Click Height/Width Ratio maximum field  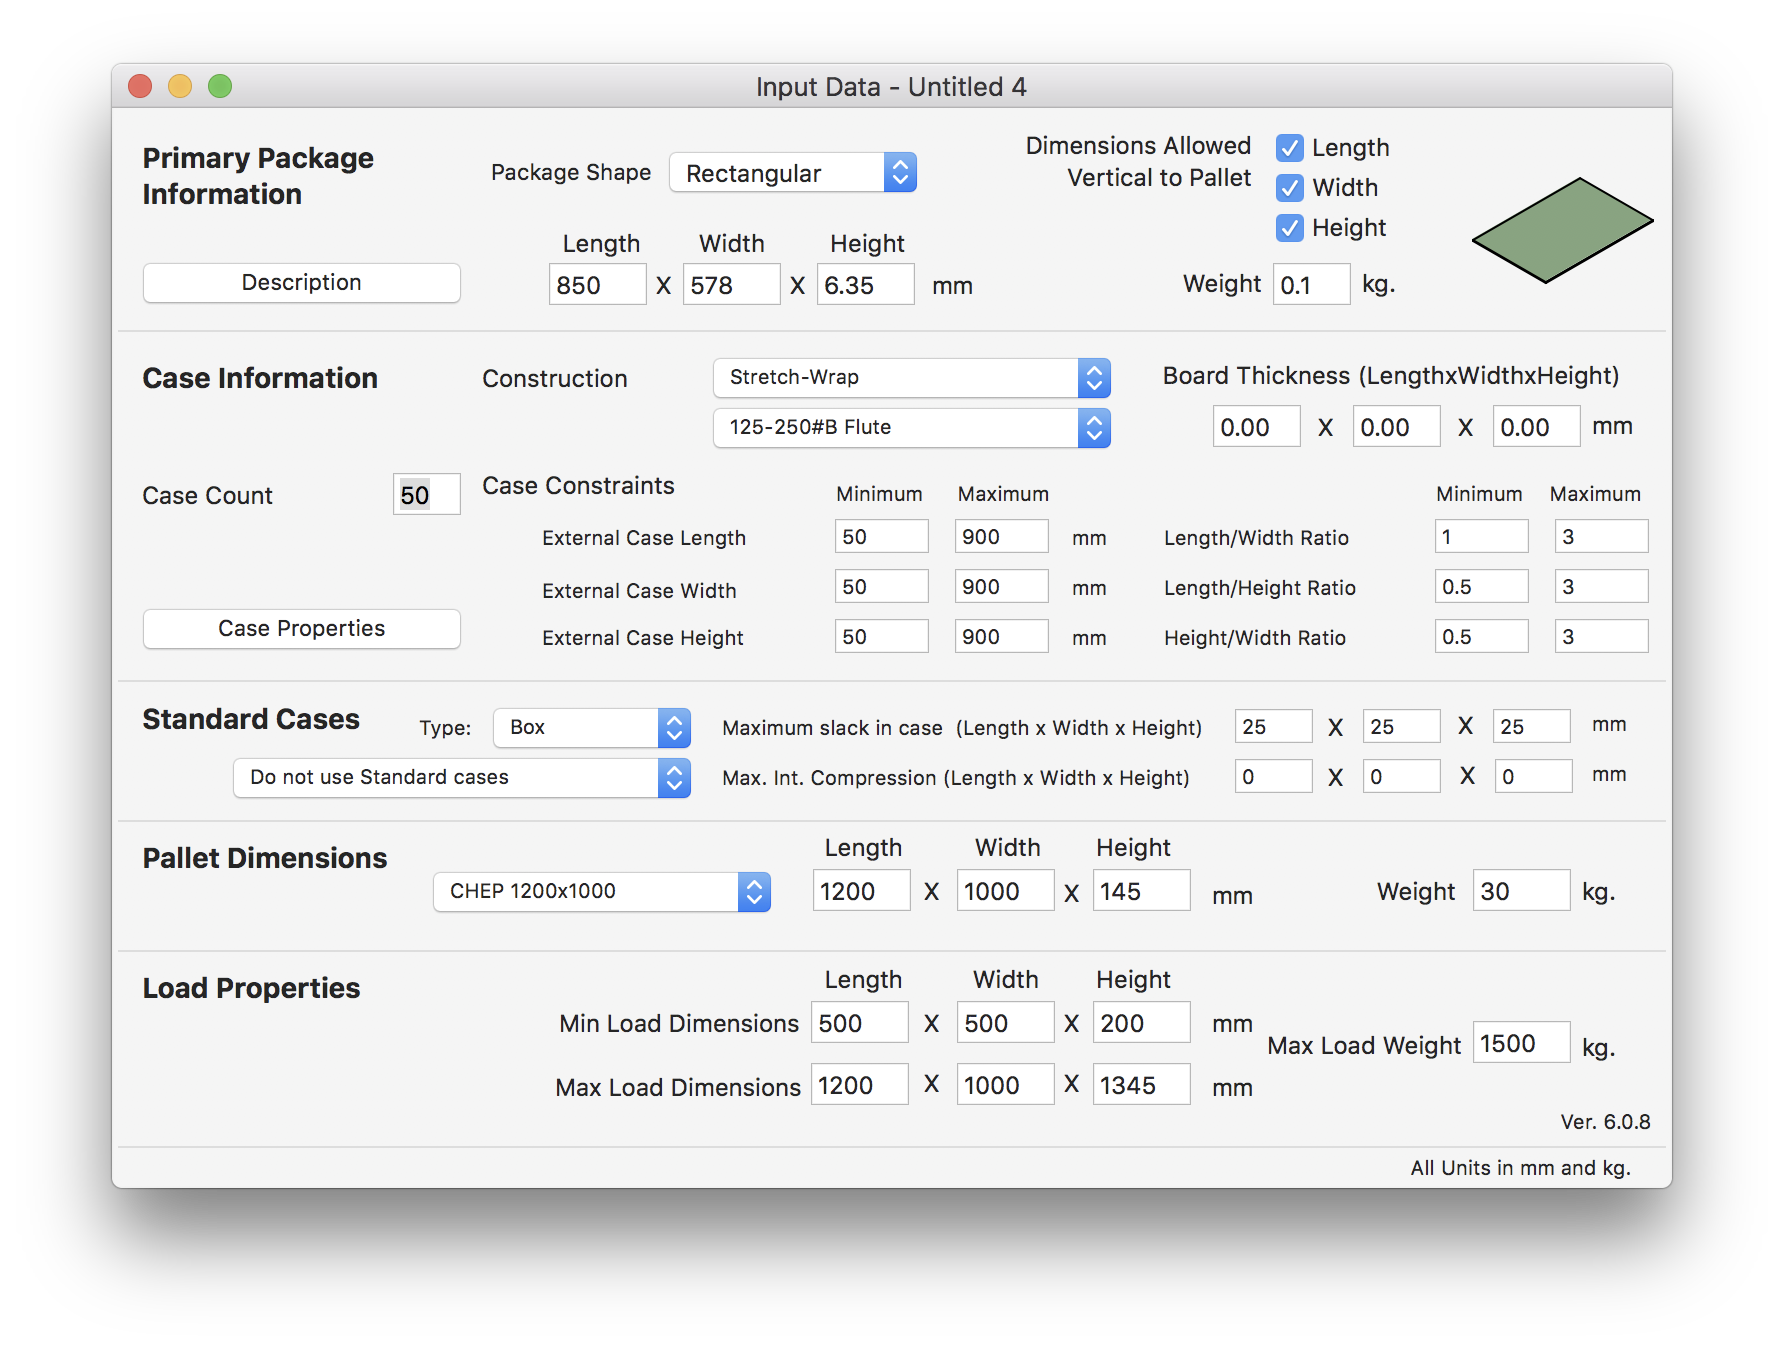[1602, 637]
